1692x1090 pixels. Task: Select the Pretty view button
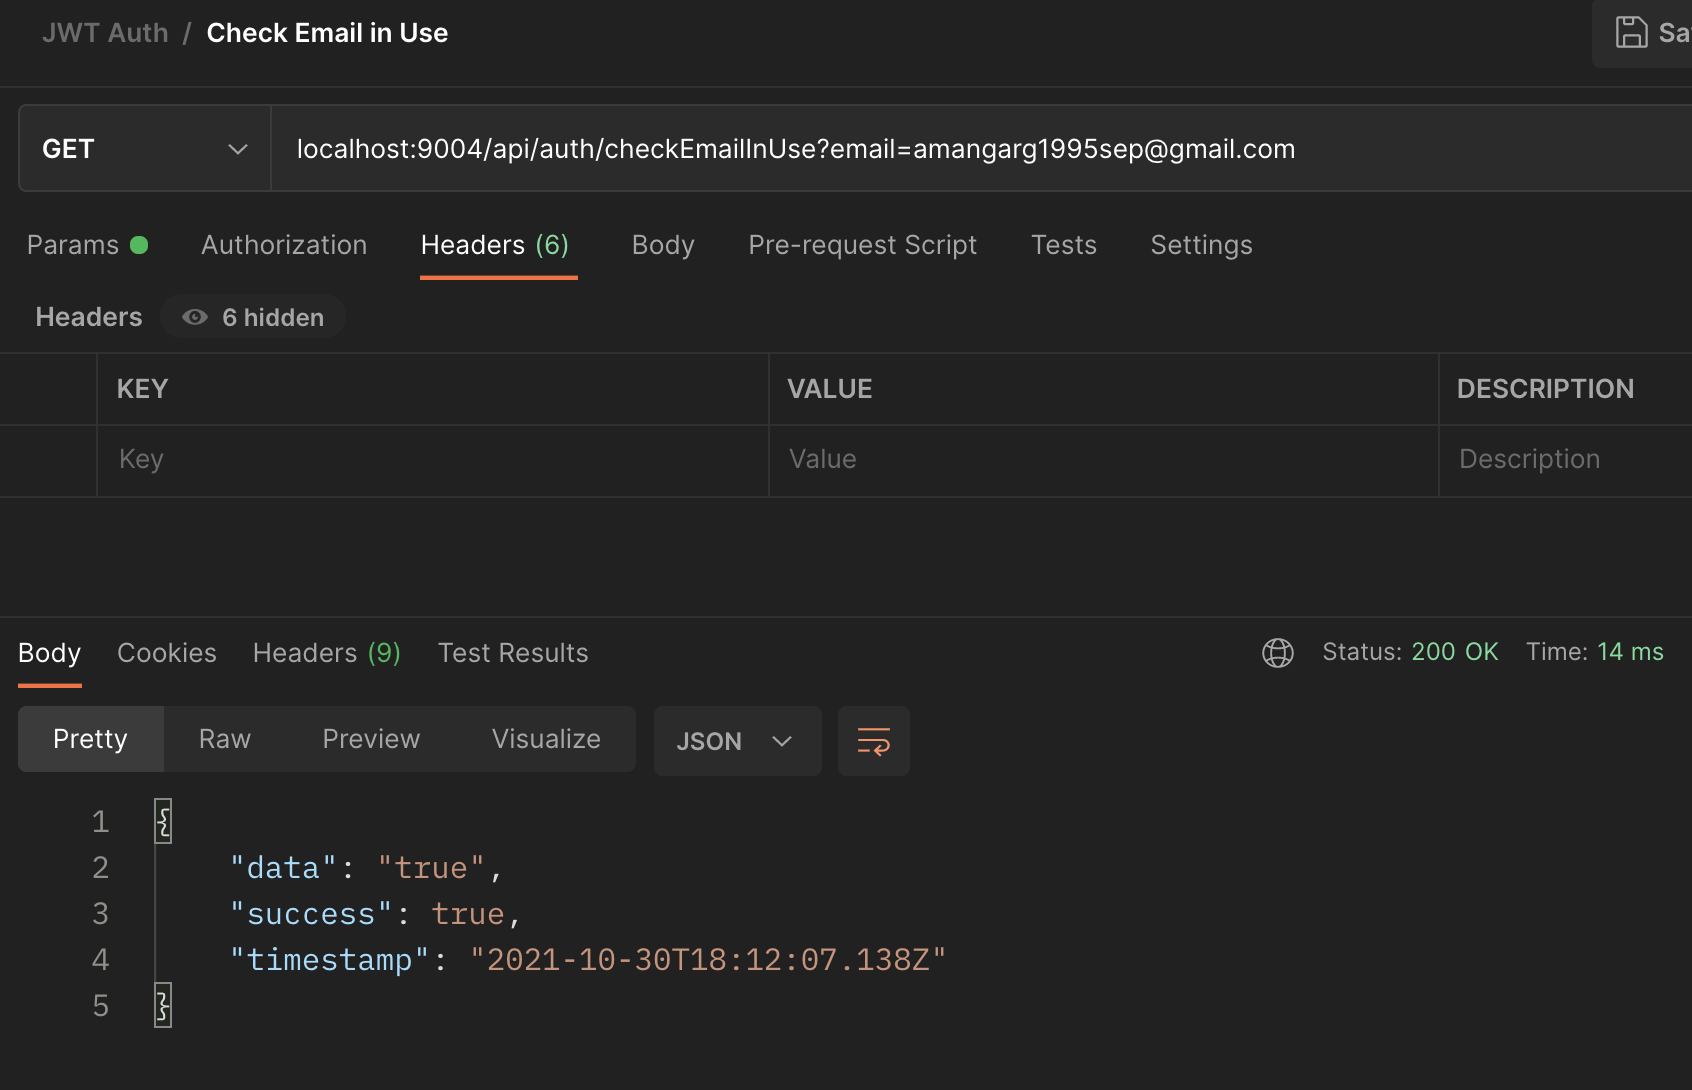point(90,739)
